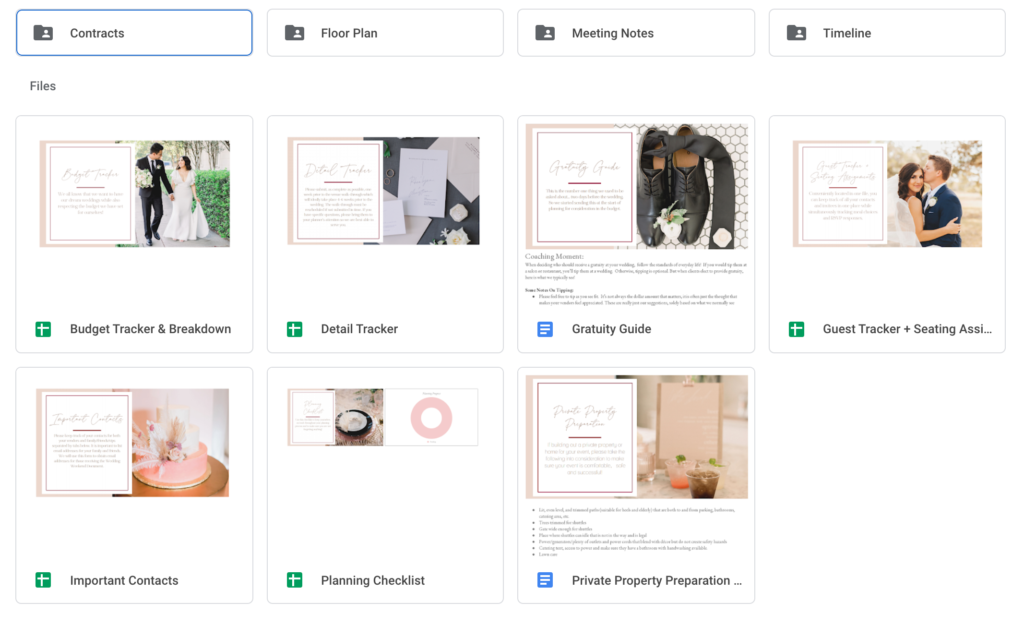Screen dimensions: 1024x626
Task: Click the Sheets icon beside Important Contacts
Action: 42,579
